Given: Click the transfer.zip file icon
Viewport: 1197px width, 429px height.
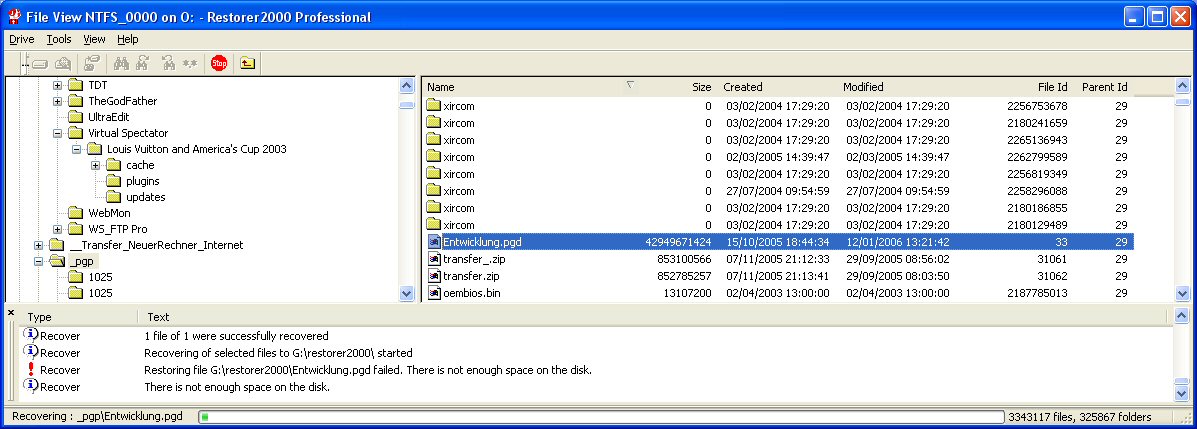Looking at the screenshot, I should pos(434,276).
